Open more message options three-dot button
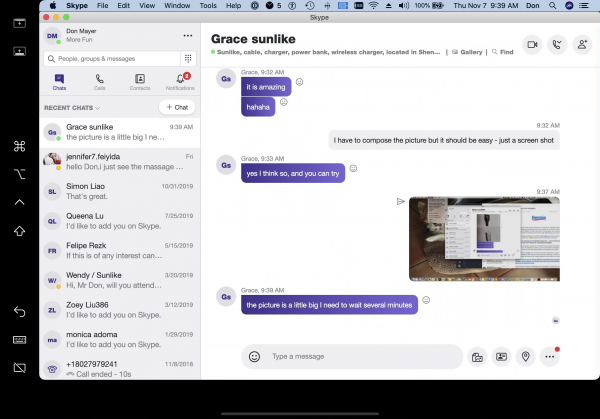 click(x=549, y=356)
